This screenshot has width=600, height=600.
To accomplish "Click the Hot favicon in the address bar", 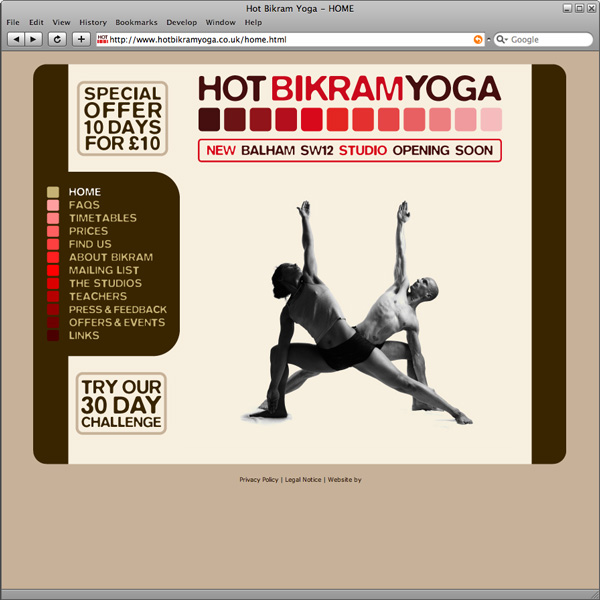I will [103, 39].
